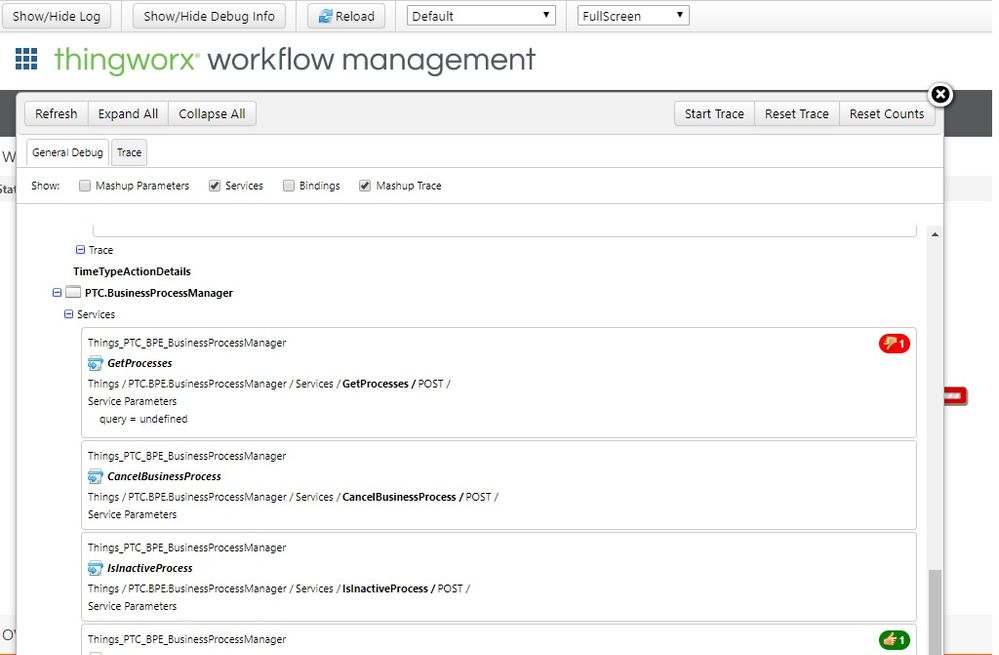Viewport: 999px width, 655px height.
Task: Click Reset Trace
Action: (797, 113)
